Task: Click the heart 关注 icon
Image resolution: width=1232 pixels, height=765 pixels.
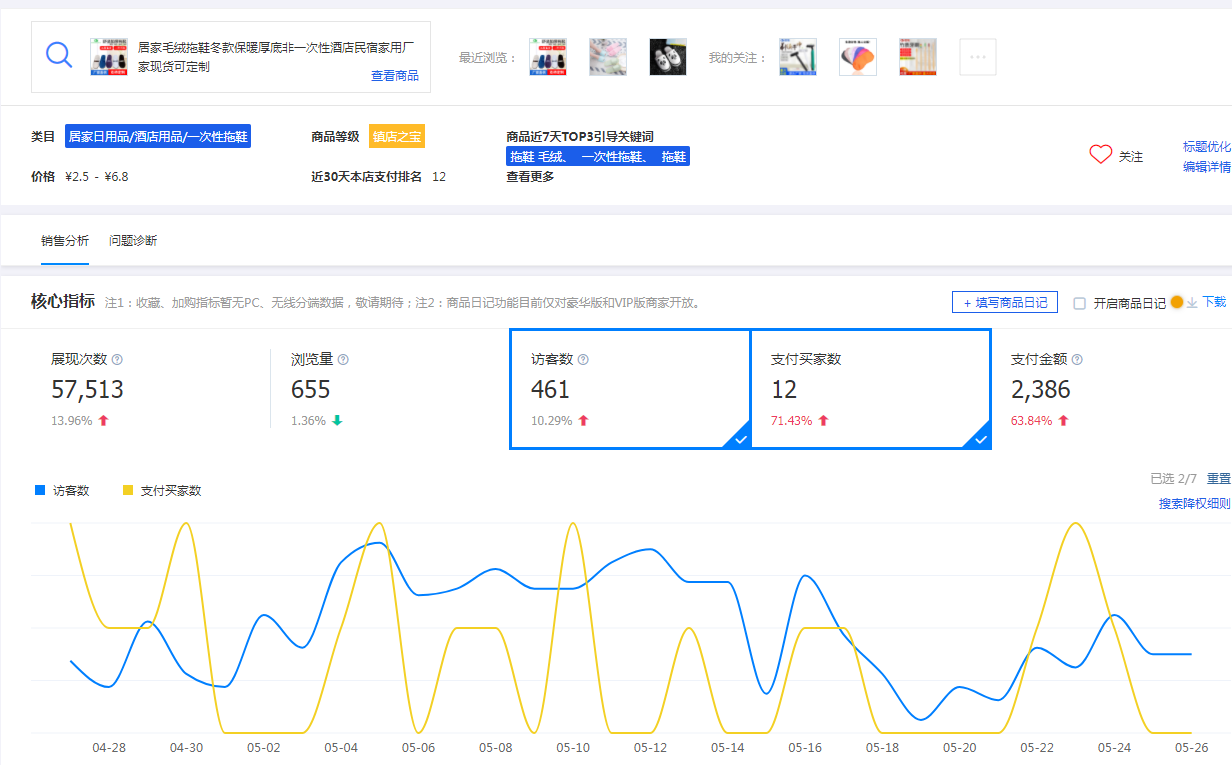Action: [x=1100, y=155]
